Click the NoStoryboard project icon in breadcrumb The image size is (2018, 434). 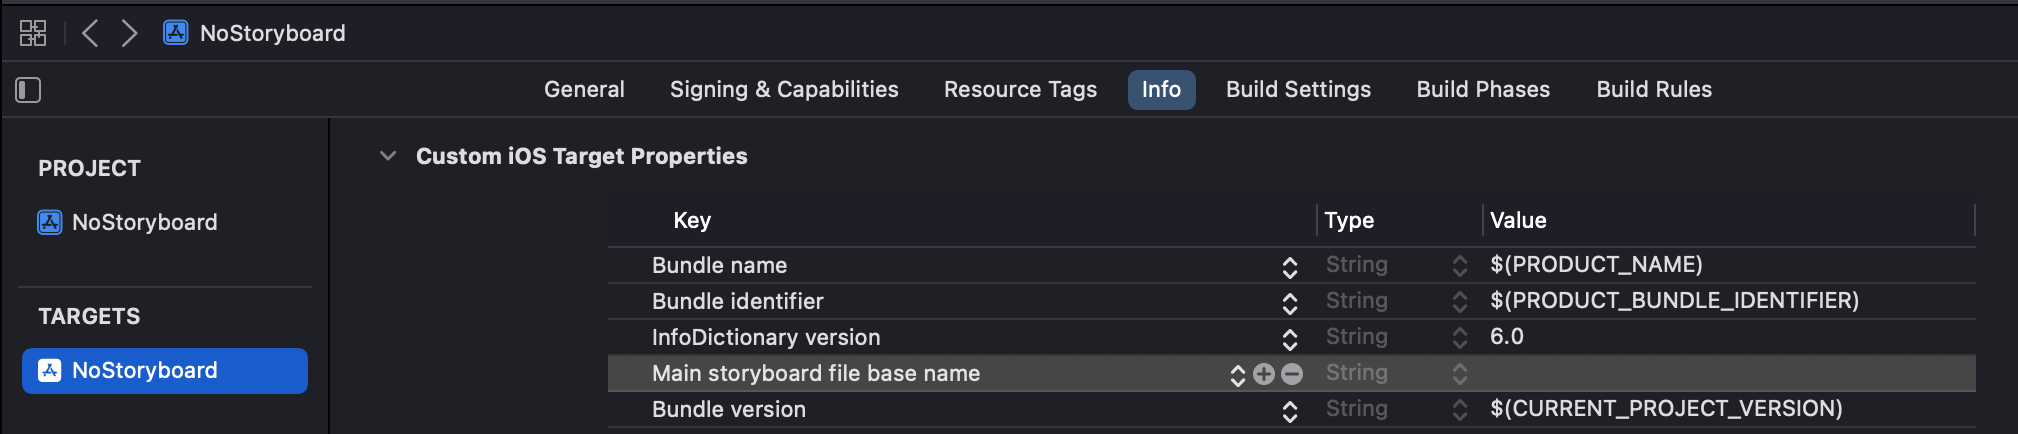tap(176, 33)
